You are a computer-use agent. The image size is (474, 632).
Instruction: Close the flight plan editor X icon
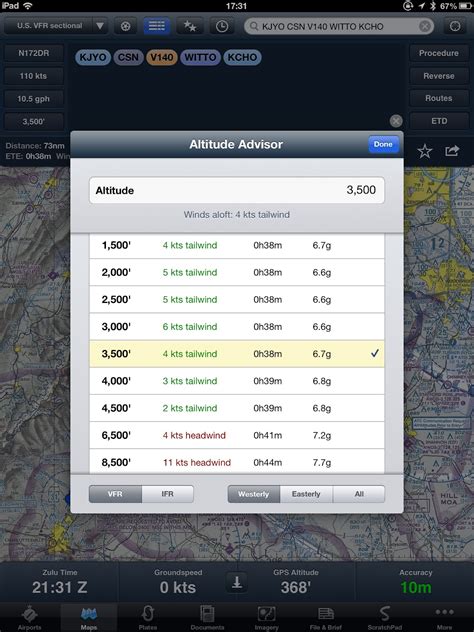[x=396, y=121]
